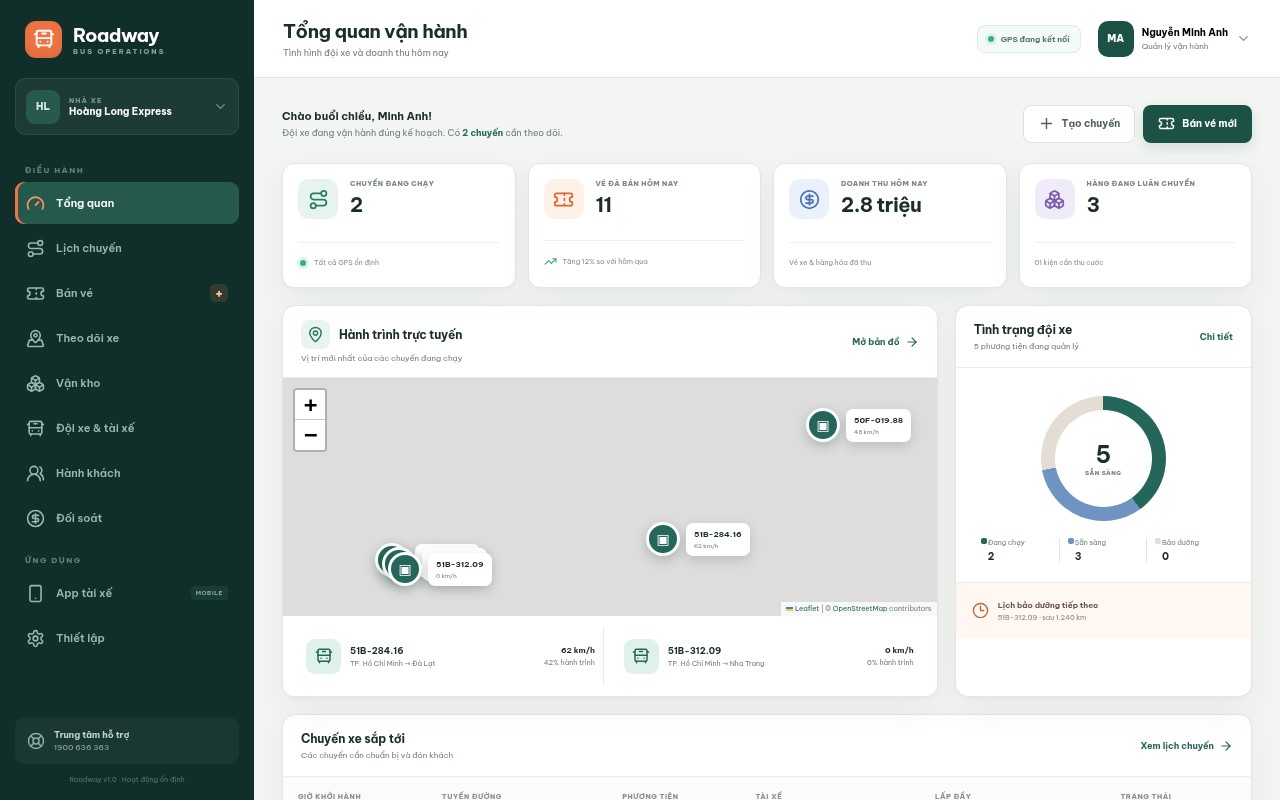This screenshot has height=800, width=1280.
Task: Click the 51B-312.09 map label
Action: click(x=460, y=569)
